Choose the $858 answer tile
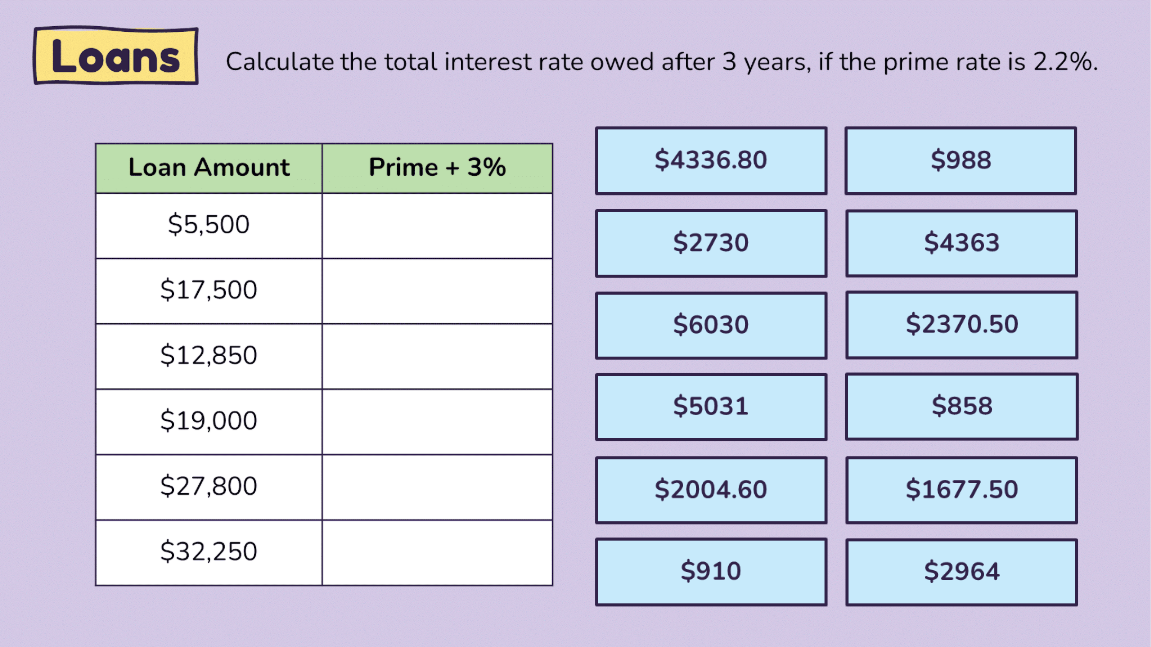The width and height of the screenshot is (1151, 647). click(961, 407)
